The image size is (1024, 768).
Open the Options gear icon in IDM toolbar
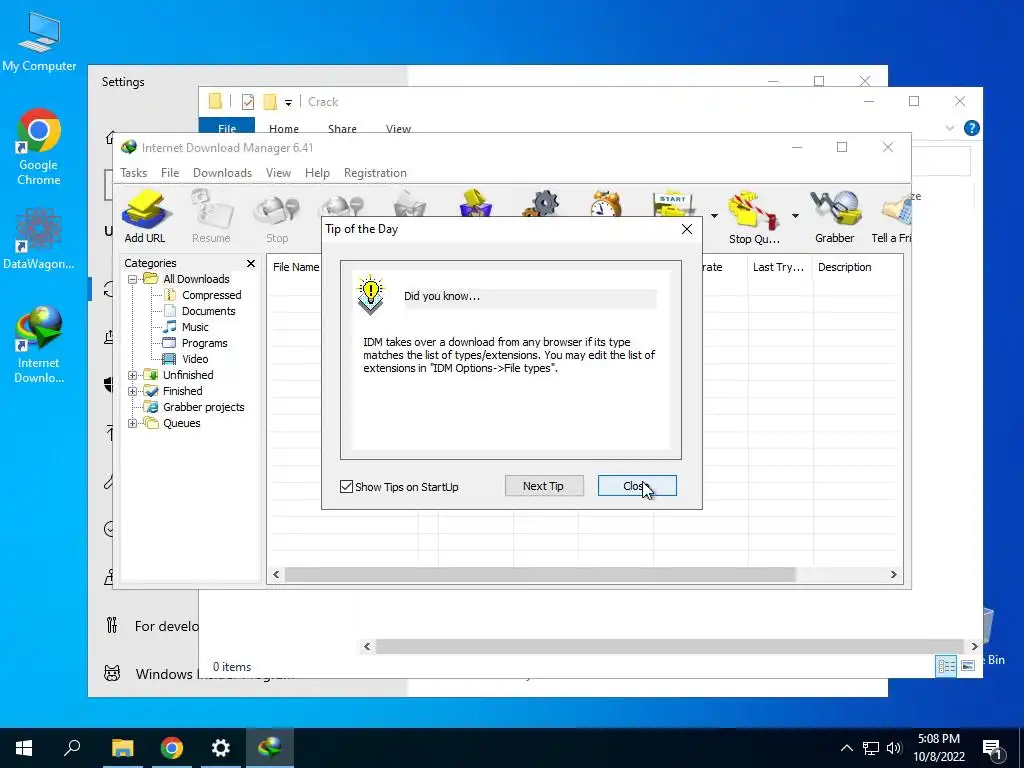[x=541, y=204]
